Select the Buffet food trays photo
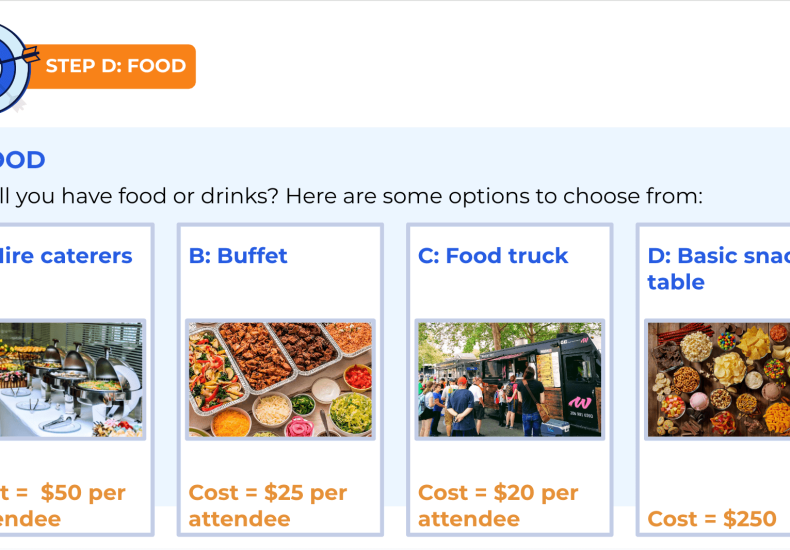This screenshot has height=550, width=790. click(x=280, y=379)
